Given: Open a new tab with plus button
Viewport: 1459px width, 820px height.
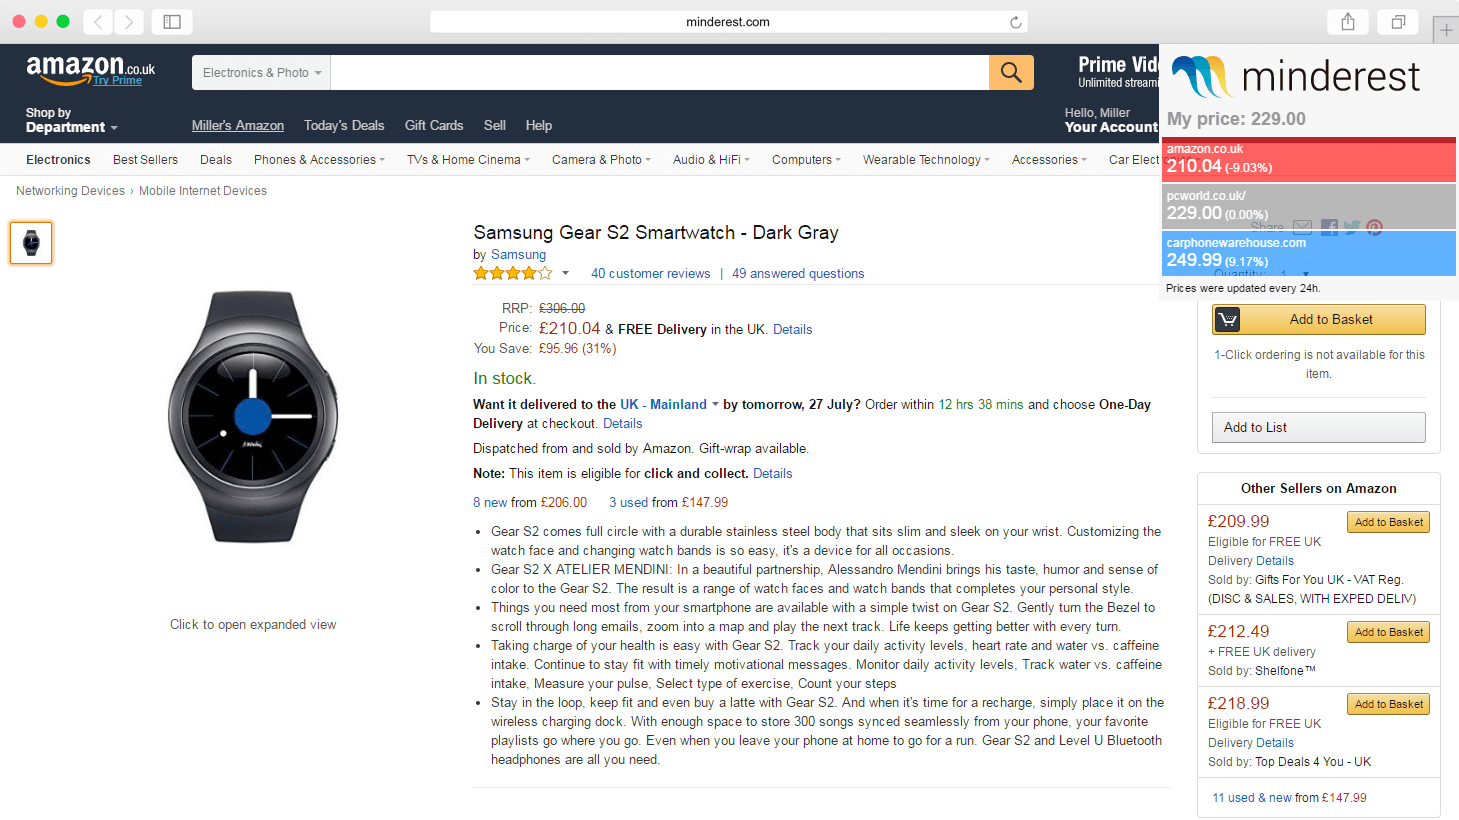Looking at the screenshot, I should click(1446, 30).
